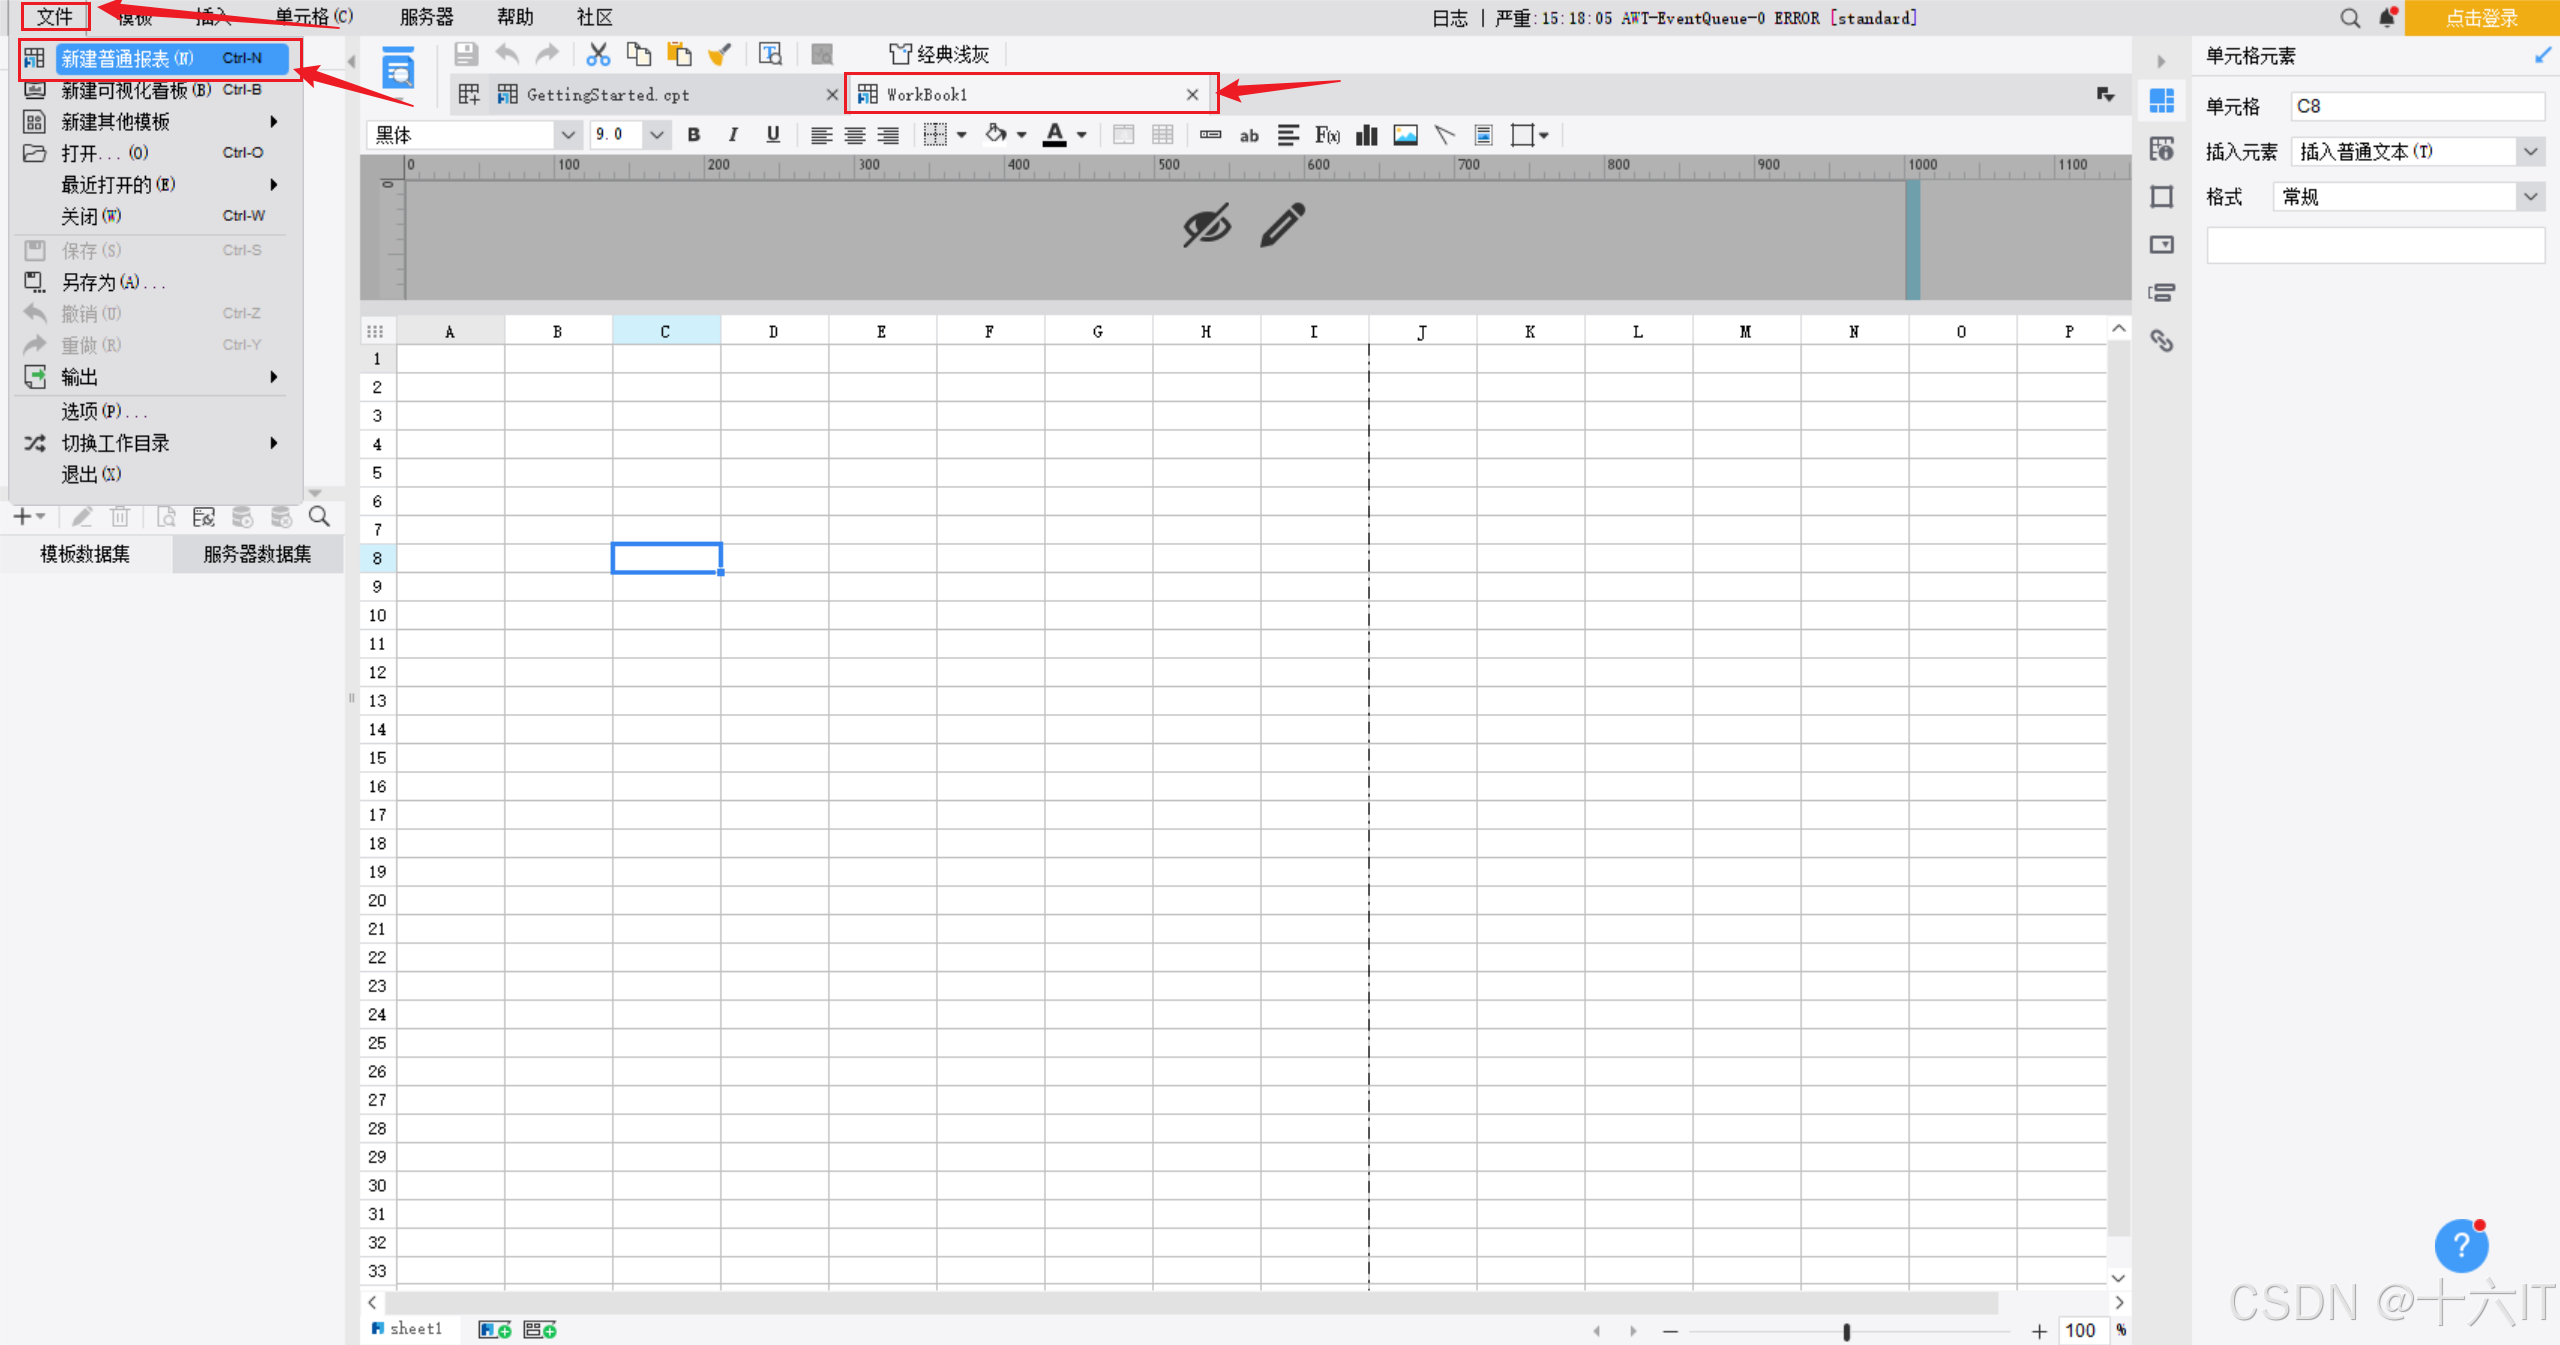Screen dimensions: 2560x1345
Task: Click the zoom slider handle at bottom right
Action: [x=1846, y=1331]
